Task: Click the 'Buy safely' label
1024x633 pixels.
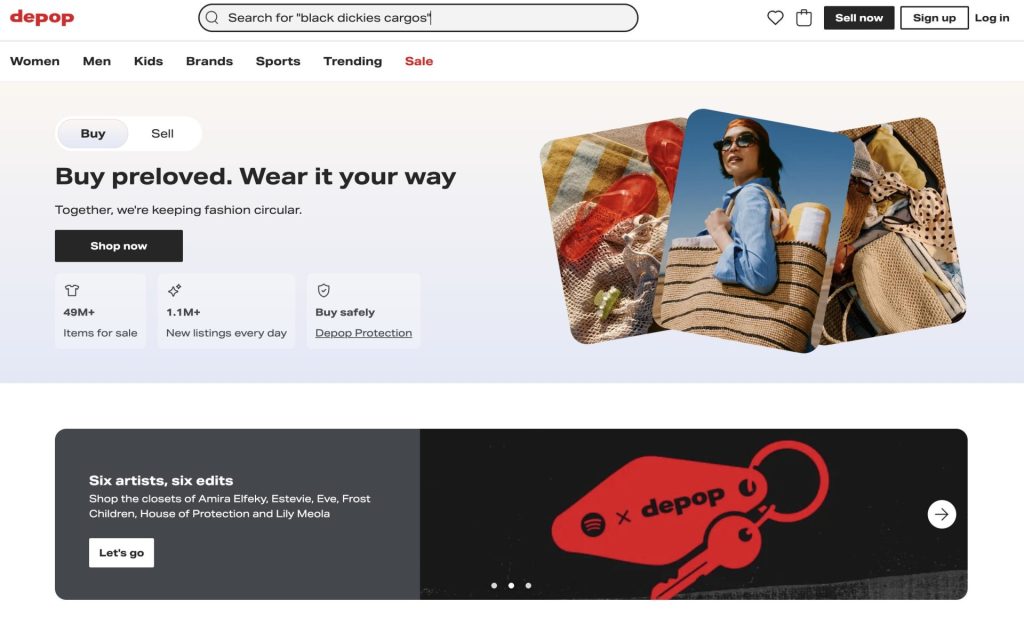Action: point(345,312)
